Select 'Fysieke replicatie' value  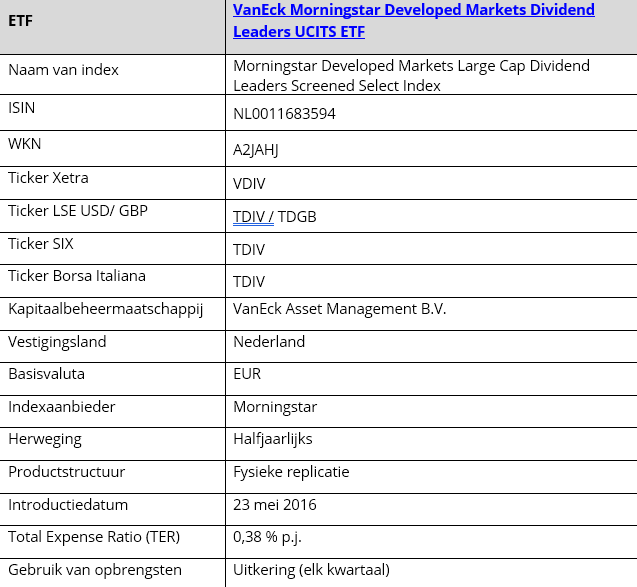[291, 472]
